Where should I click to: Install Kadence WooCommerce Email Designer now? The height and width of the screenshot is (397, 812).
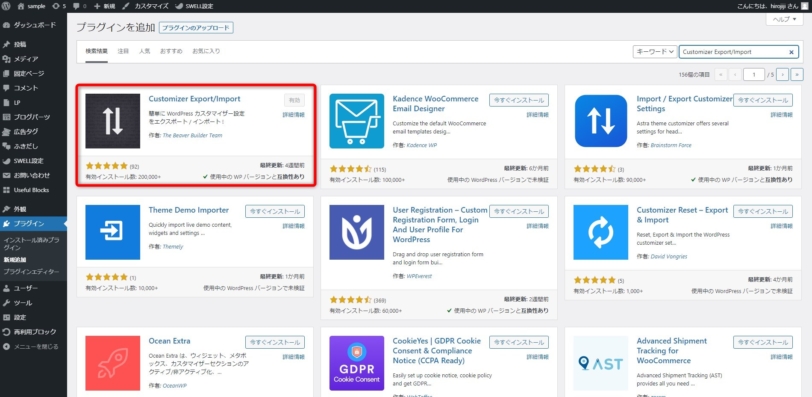[519, 100]
